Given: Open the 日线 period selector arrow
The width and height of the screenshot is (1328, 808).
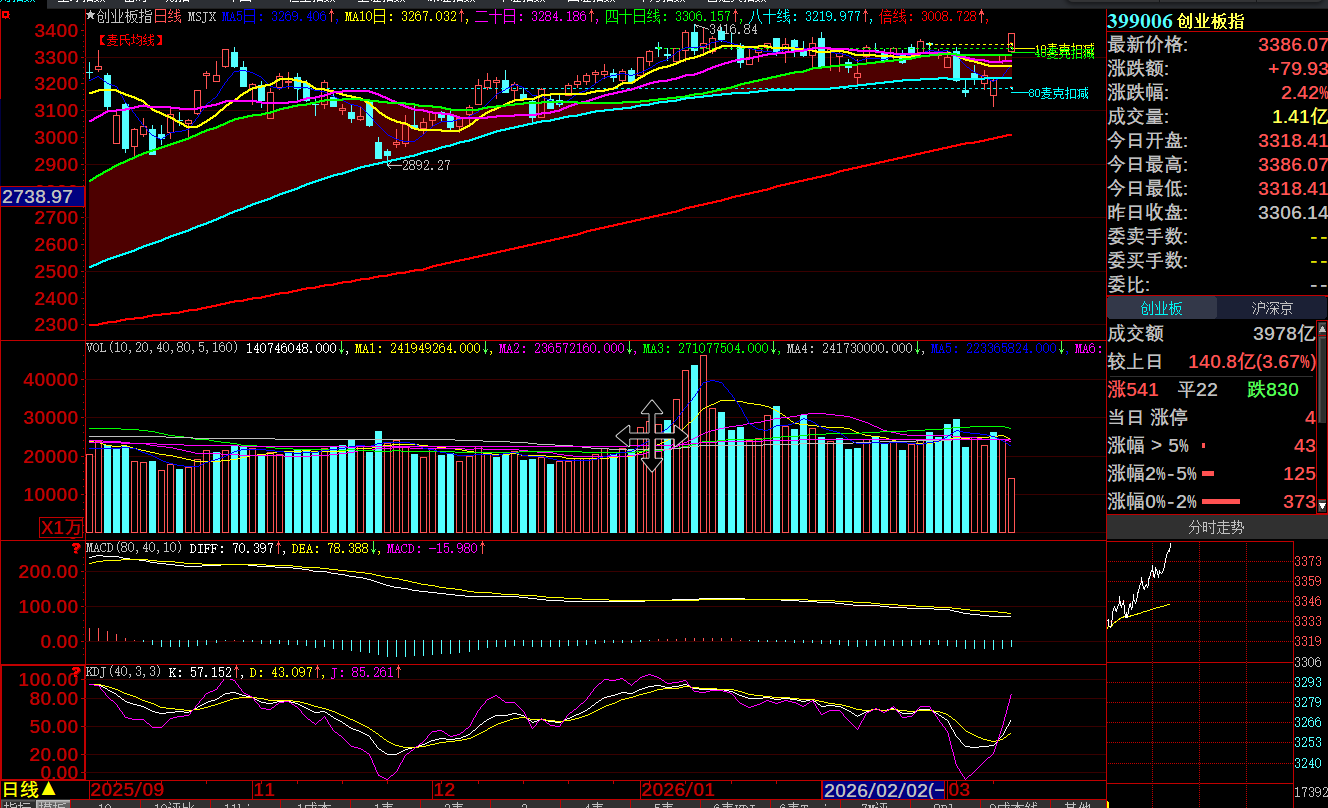Looking at the screenshot, I should [48, 790].
